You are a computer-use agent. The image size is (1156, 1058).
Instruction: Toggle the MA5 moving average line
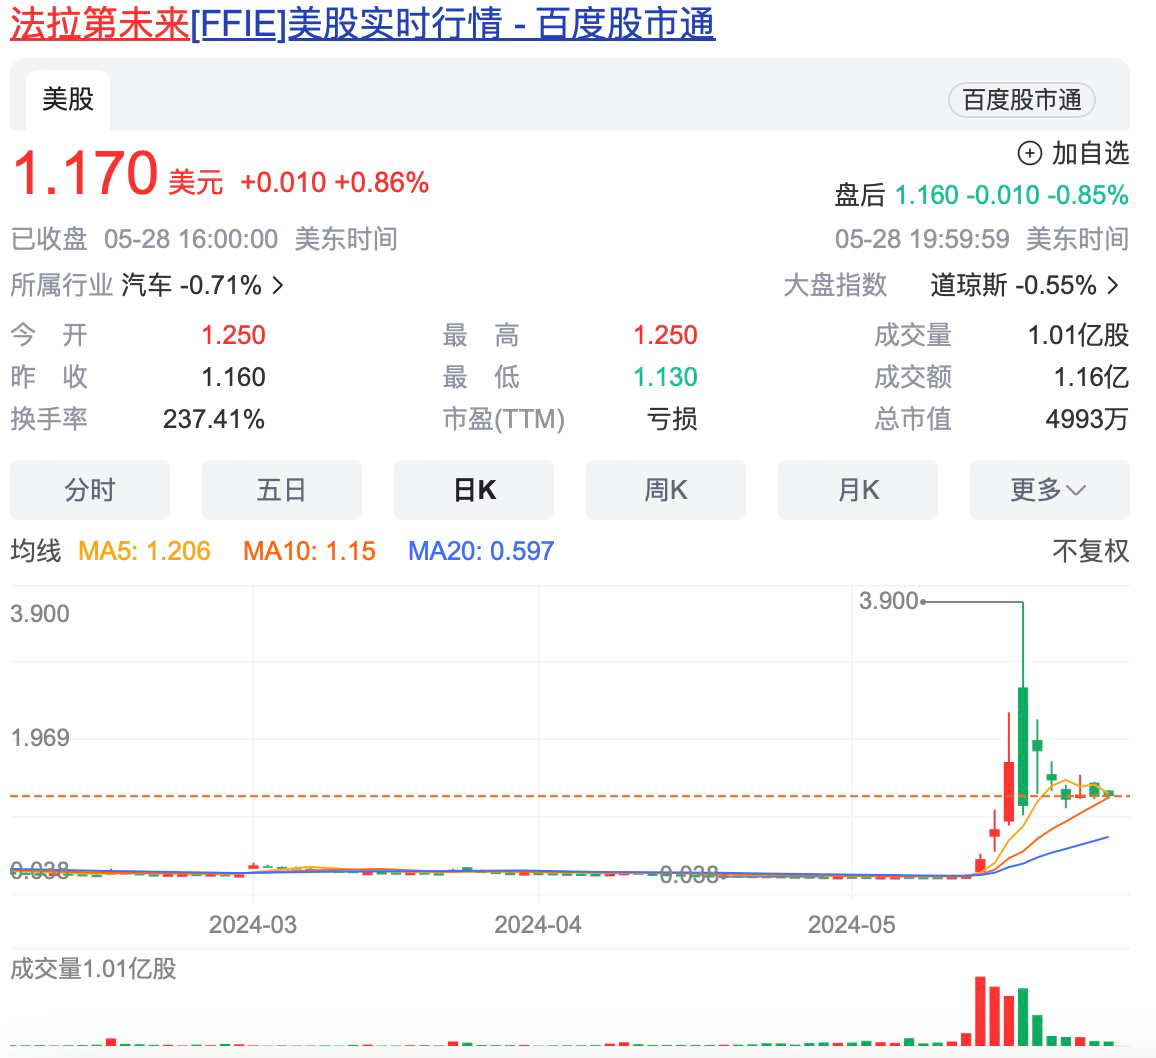144,551
